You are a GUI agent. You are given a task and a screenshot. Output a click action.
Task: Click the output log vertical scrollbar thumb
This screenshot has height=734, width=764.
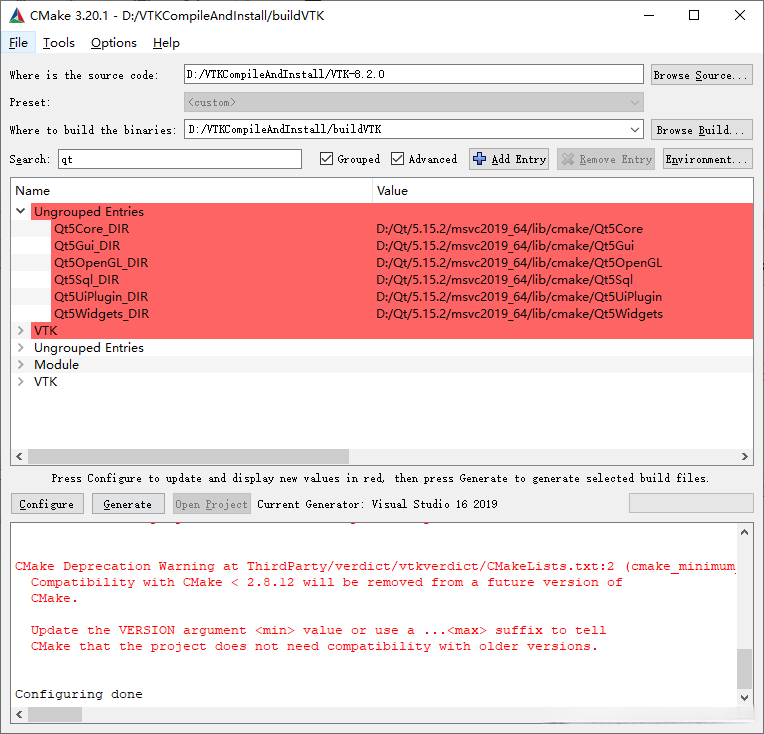click(x=745, y=668)
